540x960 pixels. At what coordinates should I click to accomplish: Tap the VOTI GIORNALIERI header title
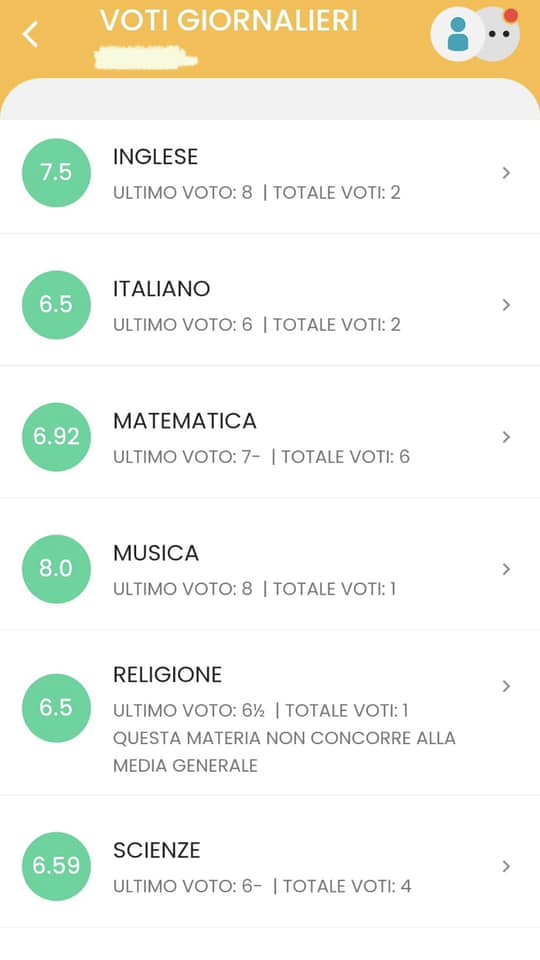(229, 21)
